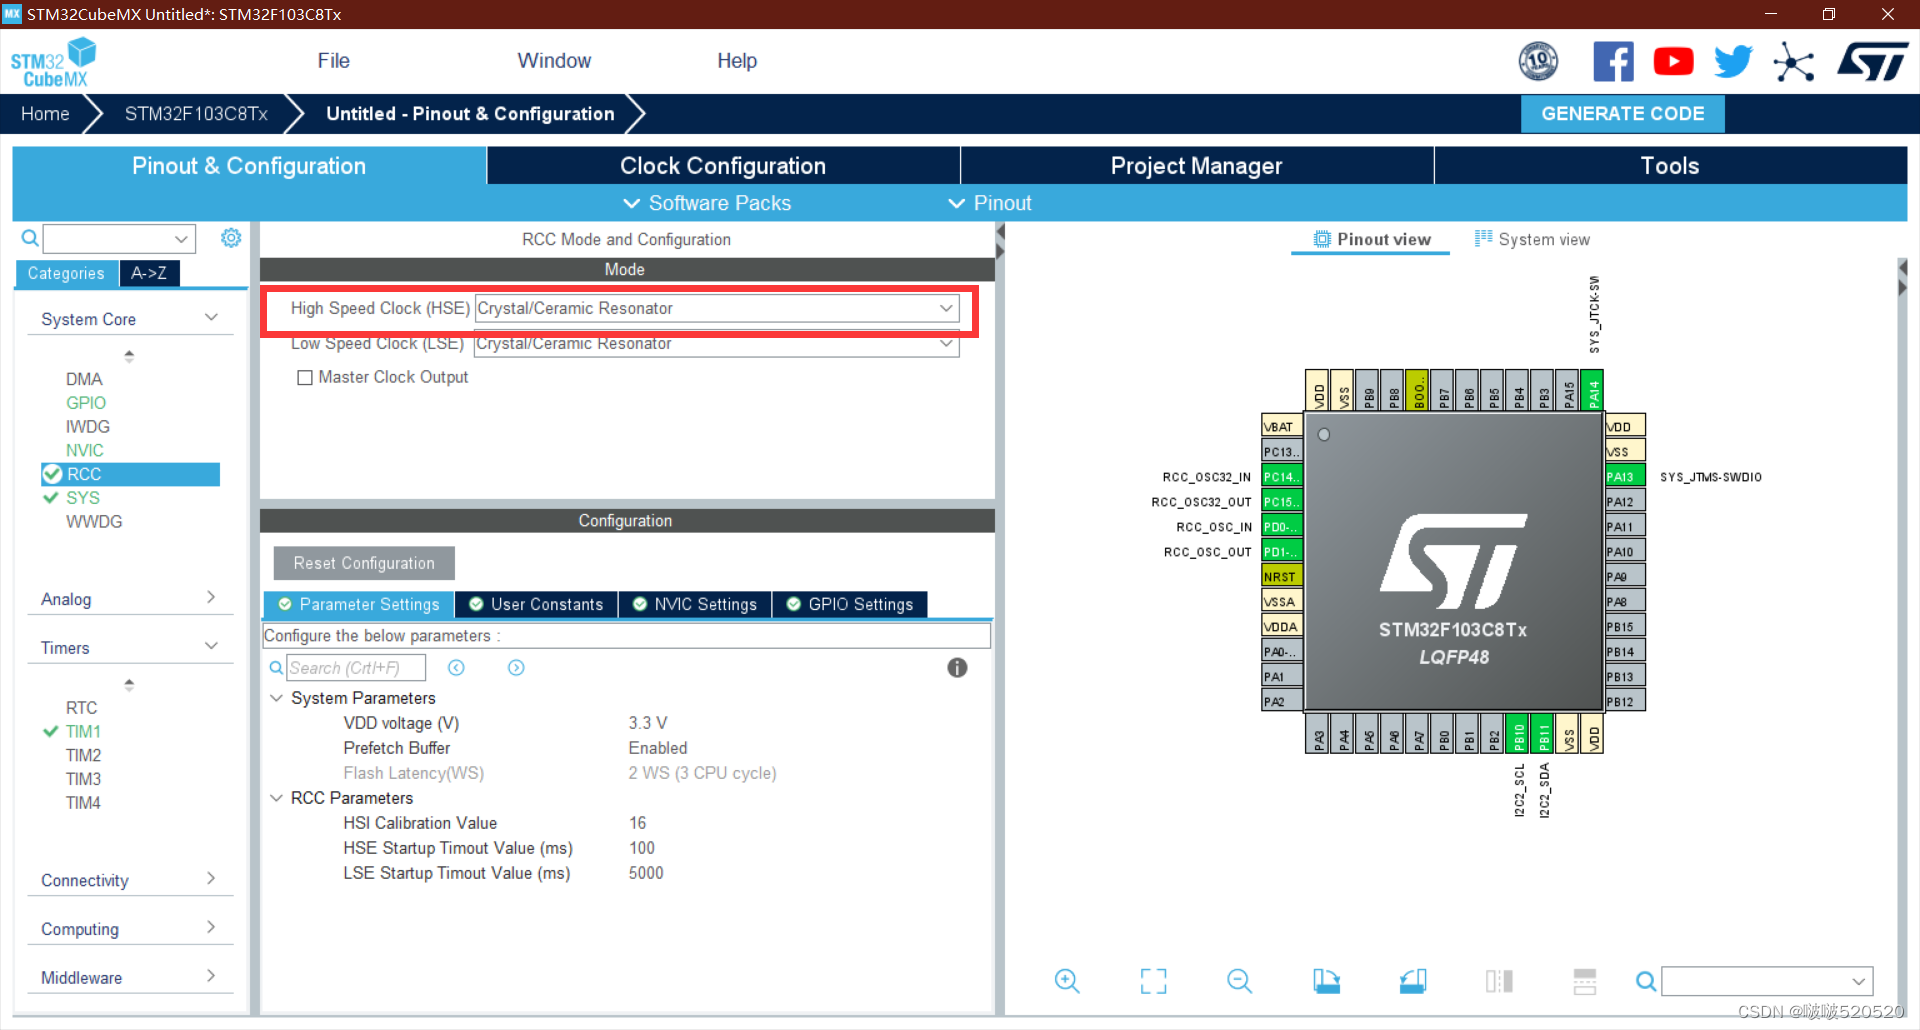The width and height of the screenshot is (1920, 1030).
Task: Click Reset Configuration button
Action: pos(364,563)
